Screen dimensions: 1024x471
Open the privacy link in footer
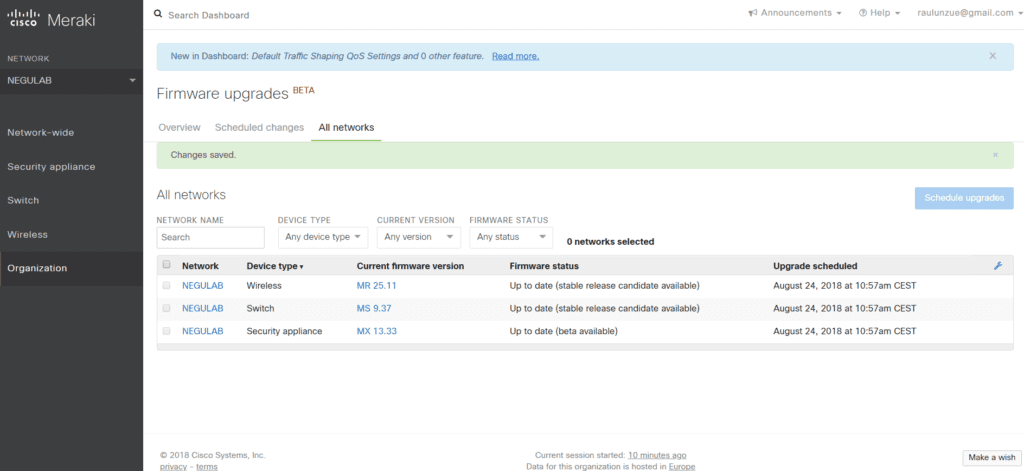point(173,466)
